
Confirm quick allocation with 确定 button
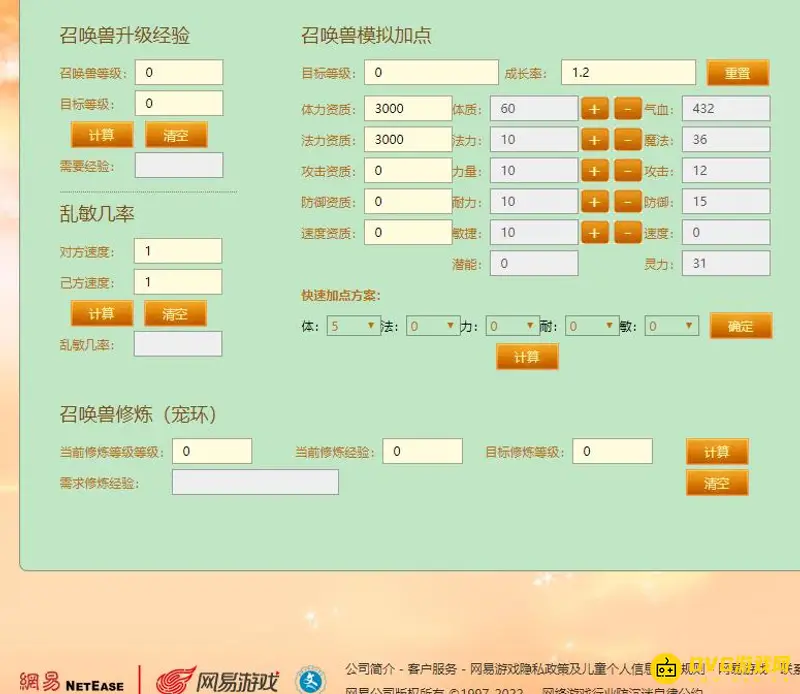coord(741,326)
